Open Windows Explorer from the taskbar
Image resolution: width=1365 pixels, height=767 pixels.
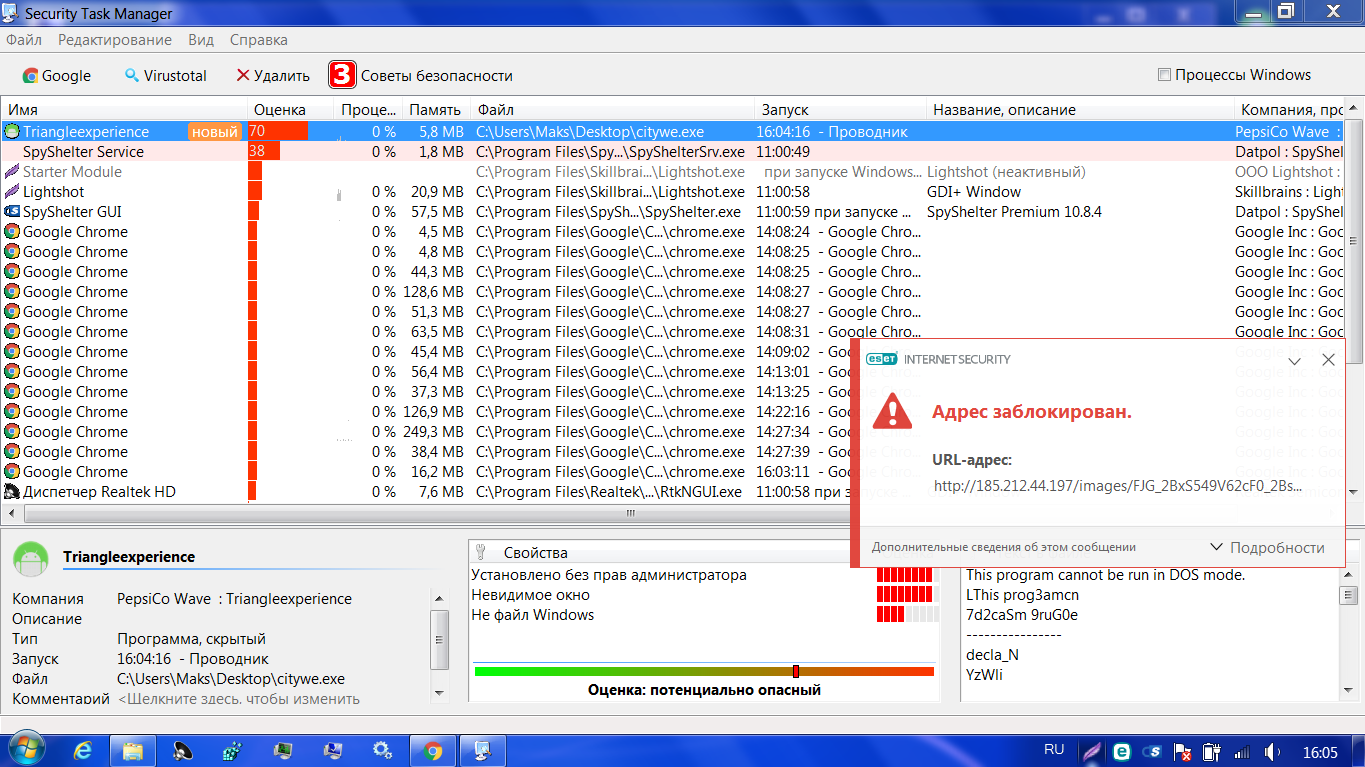133,750
